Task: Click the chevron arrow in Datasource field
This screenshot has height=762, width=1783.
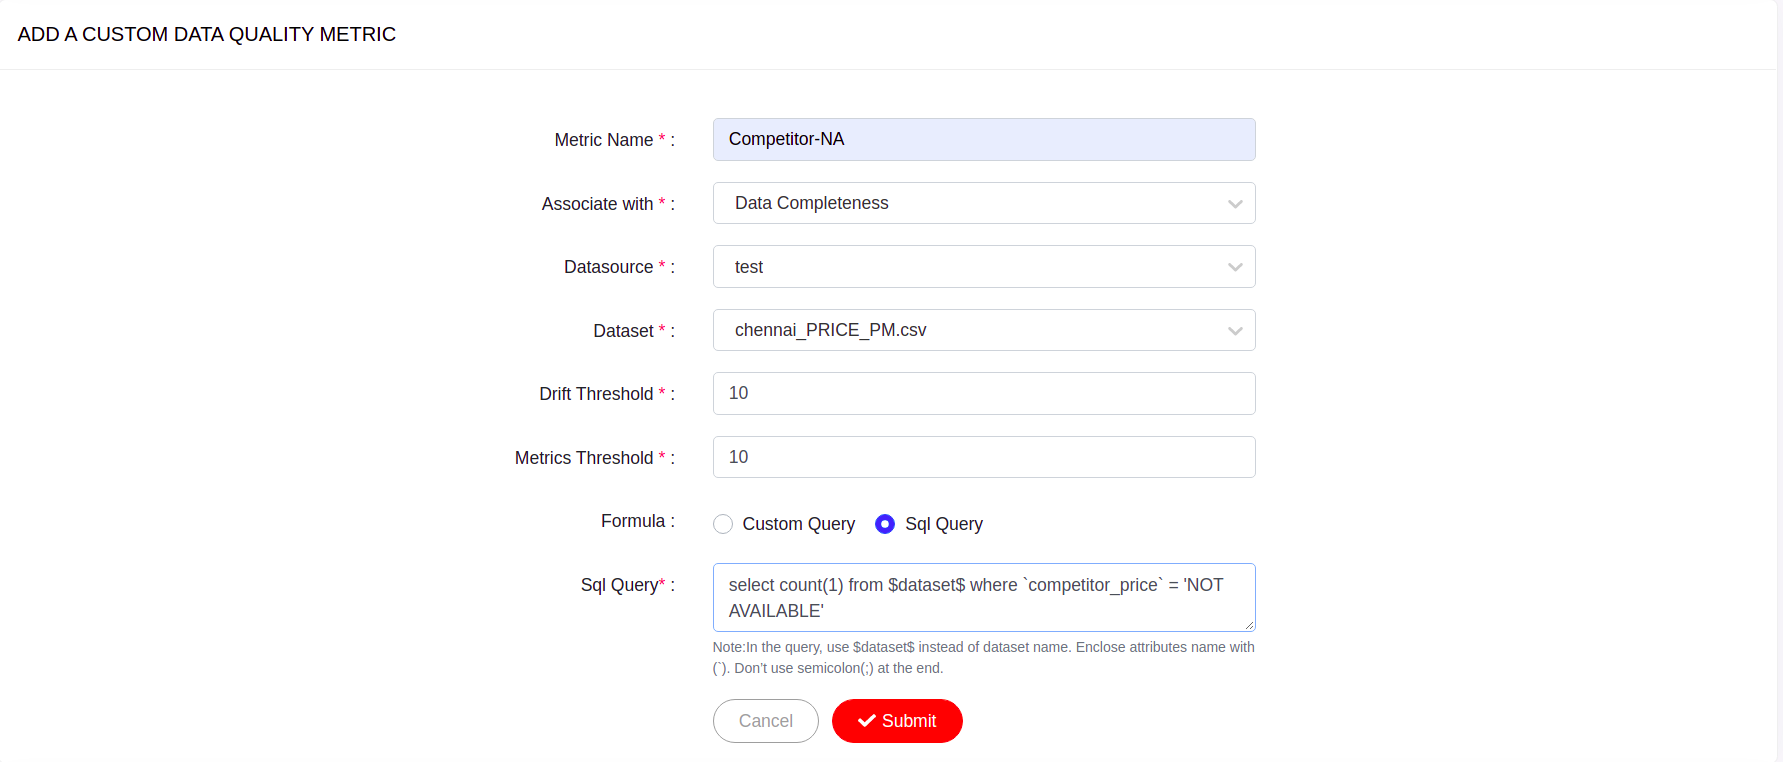Action: pos(1235,267)
